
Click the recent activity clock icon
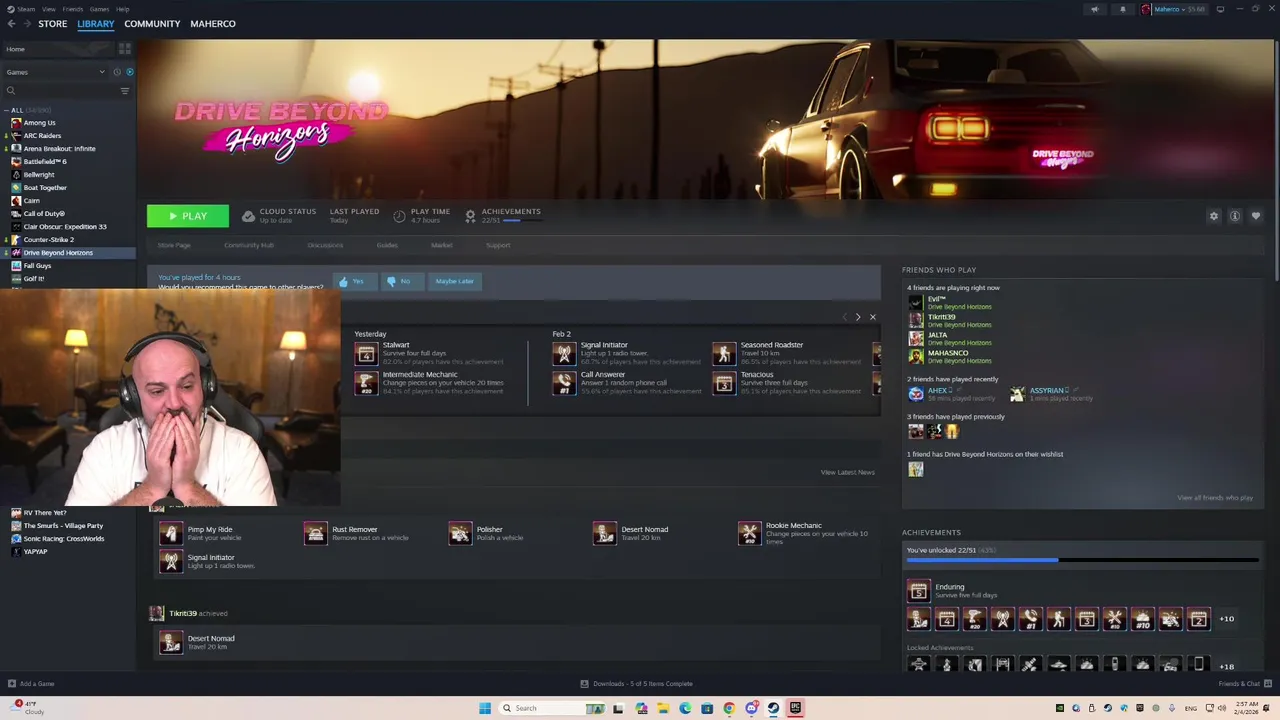click(x=117, y=72)
